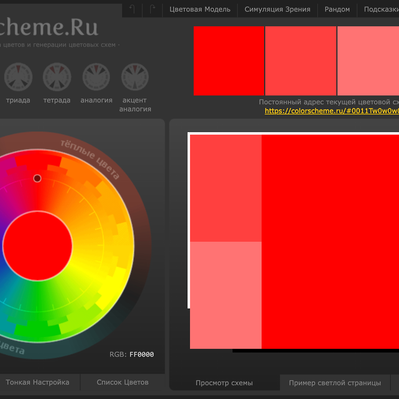The image size is (399, 399).
Task: Click the light pink-red swatch at top
Action: pyautogui.click(x=368, y=61)
